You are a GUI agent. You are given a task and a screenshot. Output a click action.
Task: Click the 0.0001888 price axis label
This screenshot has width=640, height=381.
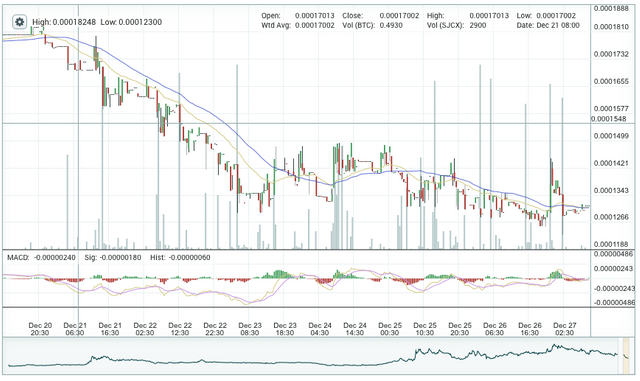tap(611, 8)
